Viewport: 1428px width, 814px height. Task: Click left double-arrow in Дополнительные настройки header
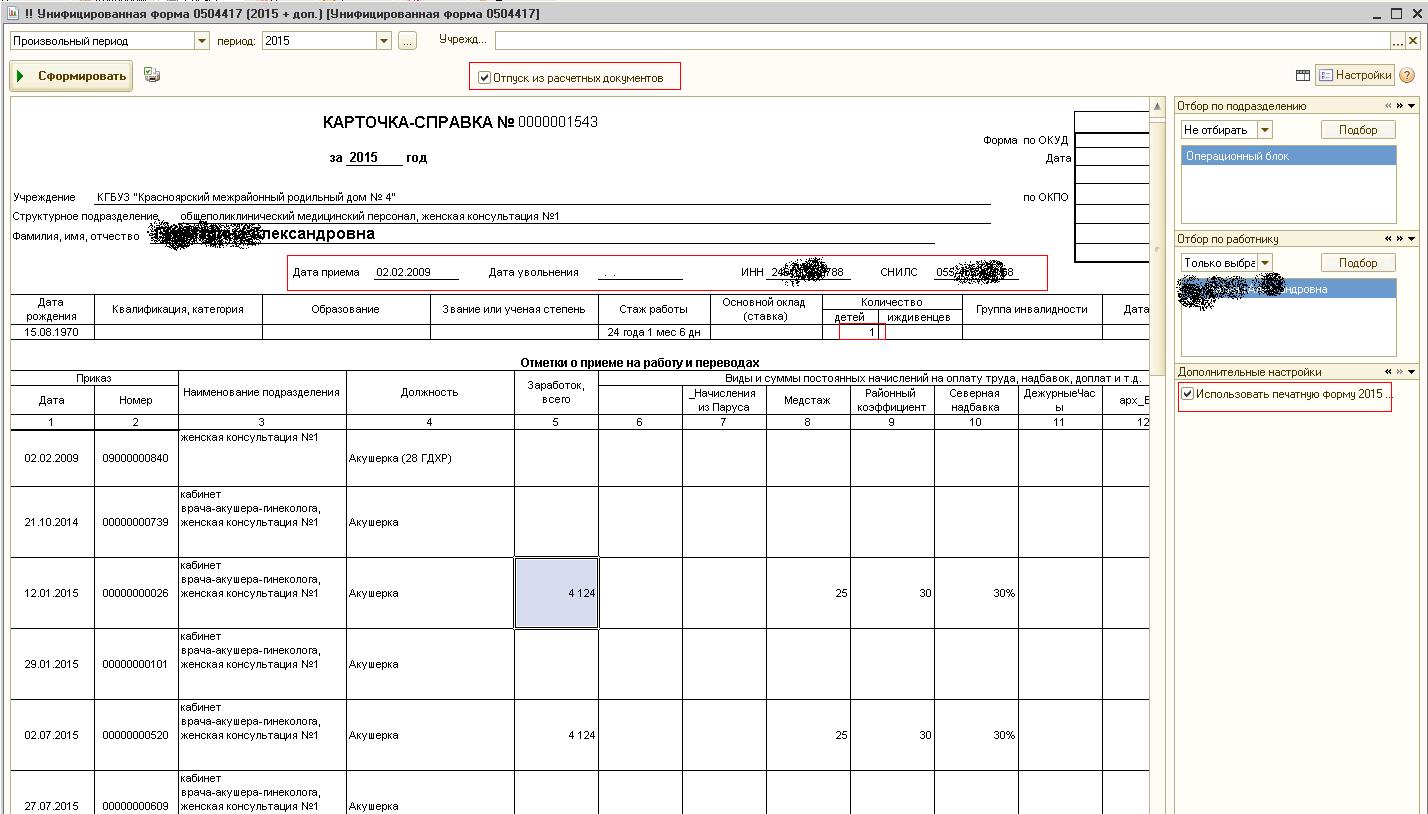click(x=1388, y=372)
